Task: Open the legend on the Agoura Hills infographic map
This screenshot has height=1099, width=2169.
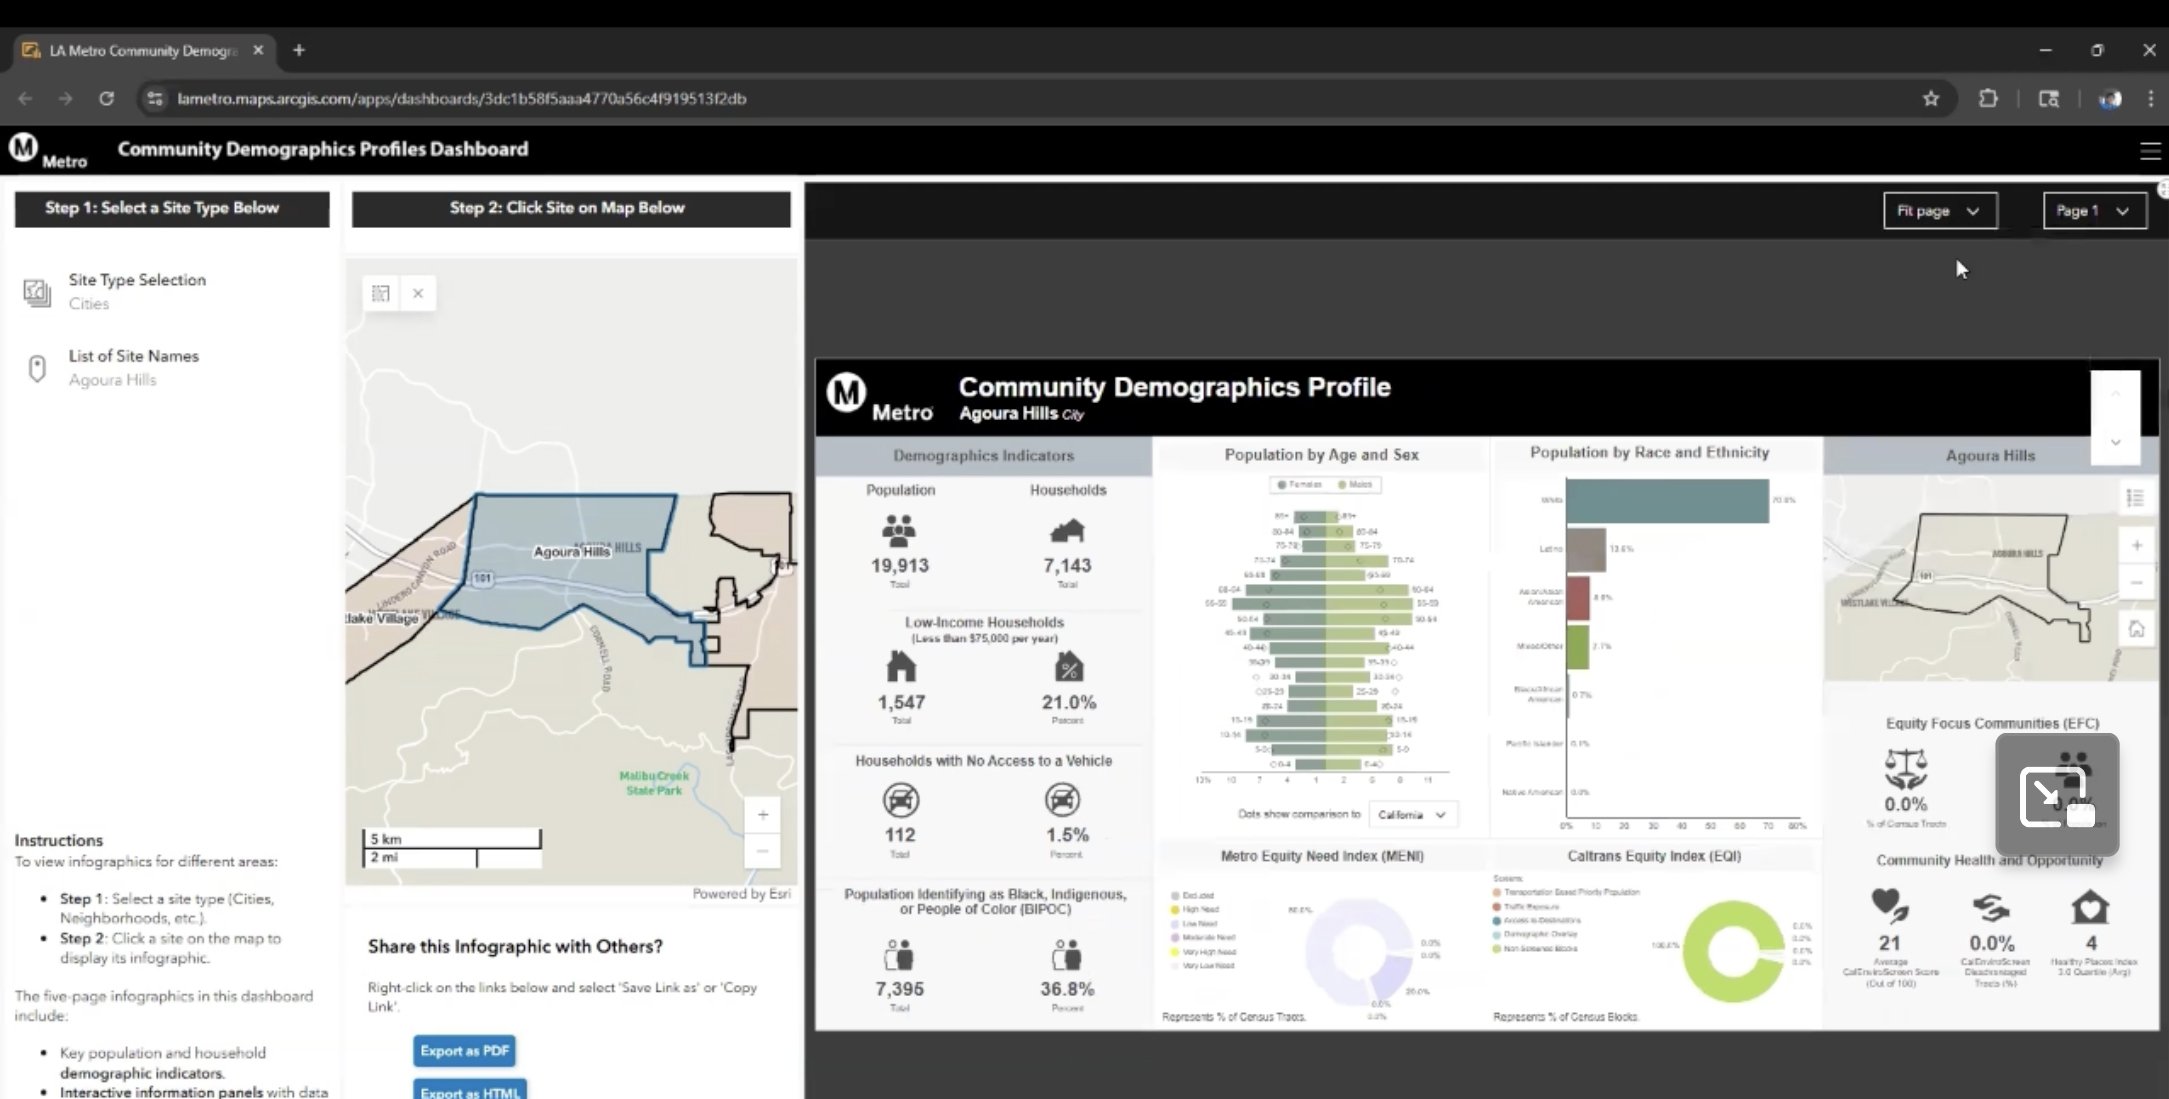Action: point(2135,498)
